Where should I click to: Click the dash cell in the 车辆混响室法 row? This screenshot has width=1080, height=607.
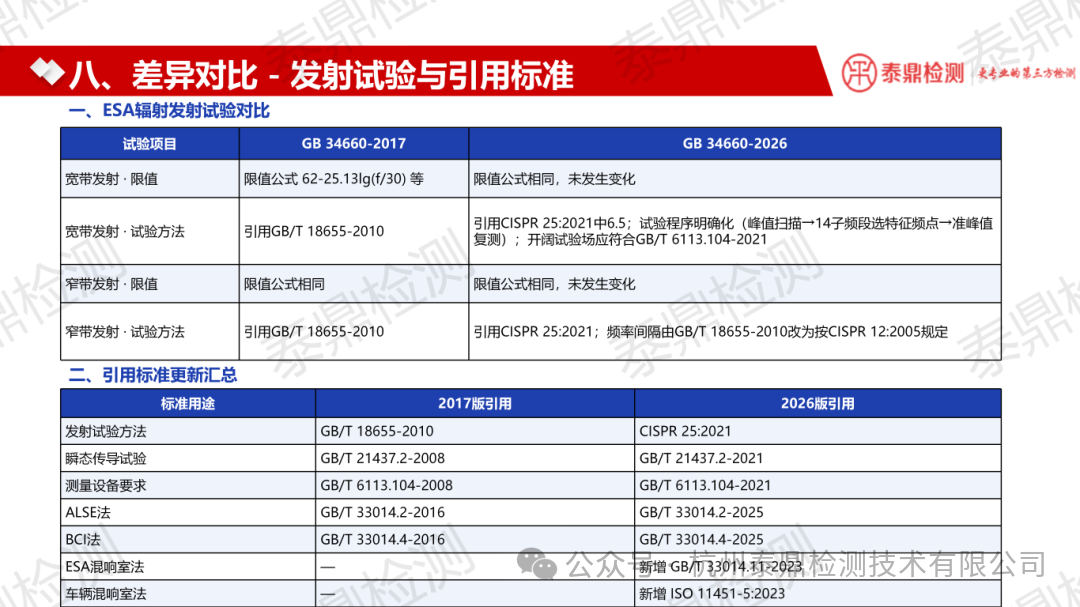point(475,593)
